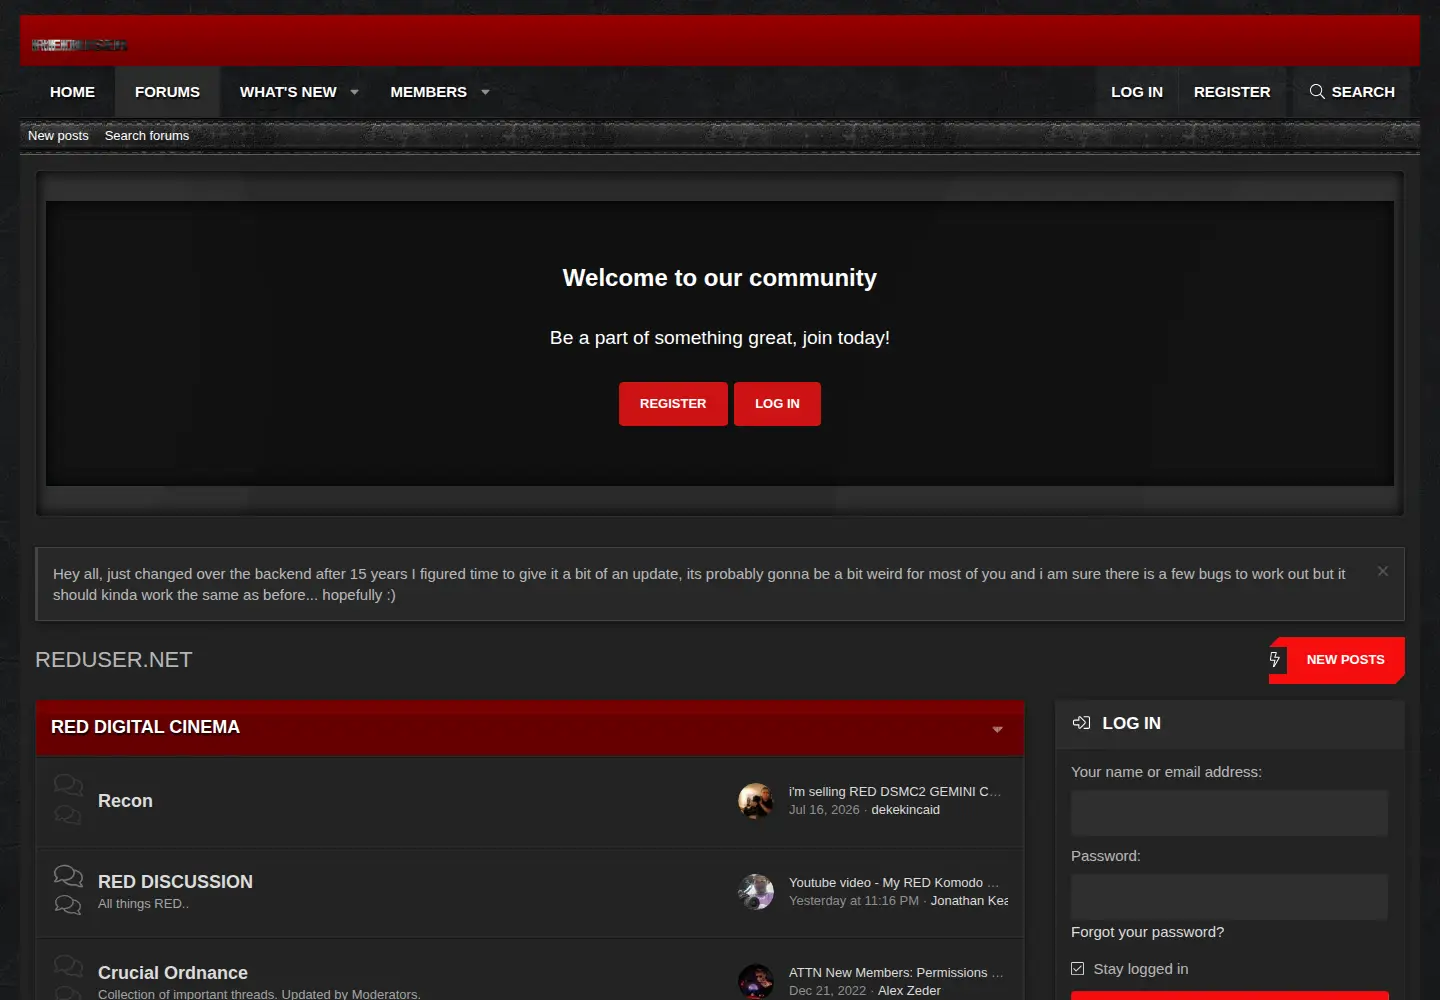Open the Crucial Ordnance forum
This screenshot has width=1440, height=1000.
coord(173,973)
